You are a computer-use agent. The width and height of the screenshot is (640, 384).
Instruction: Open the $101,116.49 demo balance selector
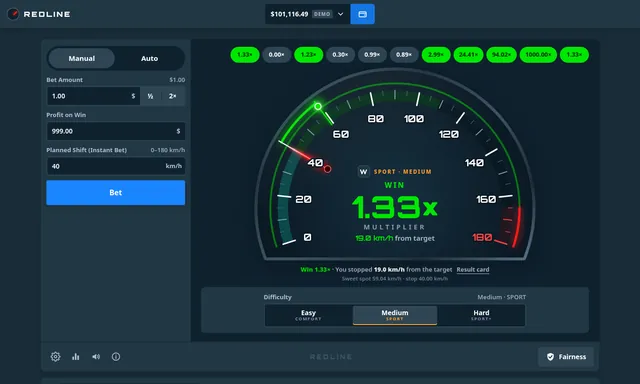click(x=307, y=14)
